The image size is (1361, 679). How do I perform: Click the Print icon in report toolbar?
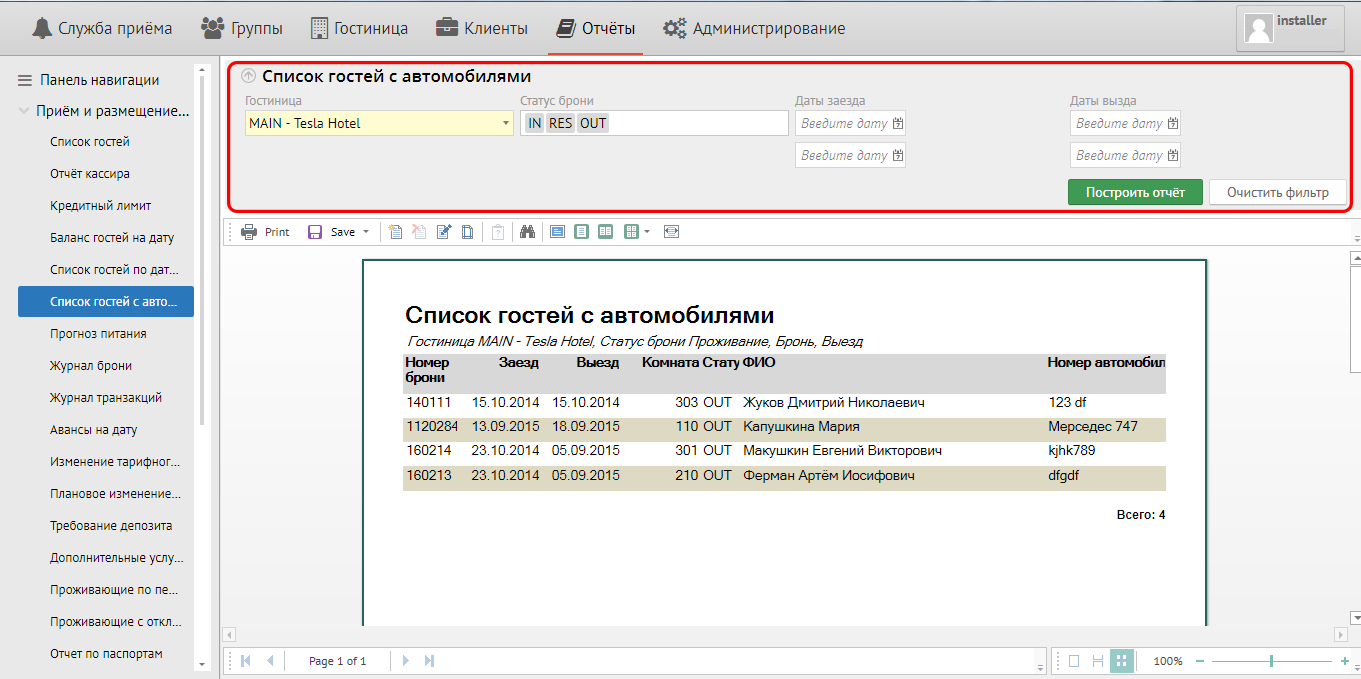pyautogui.click(x=249, y=232)
